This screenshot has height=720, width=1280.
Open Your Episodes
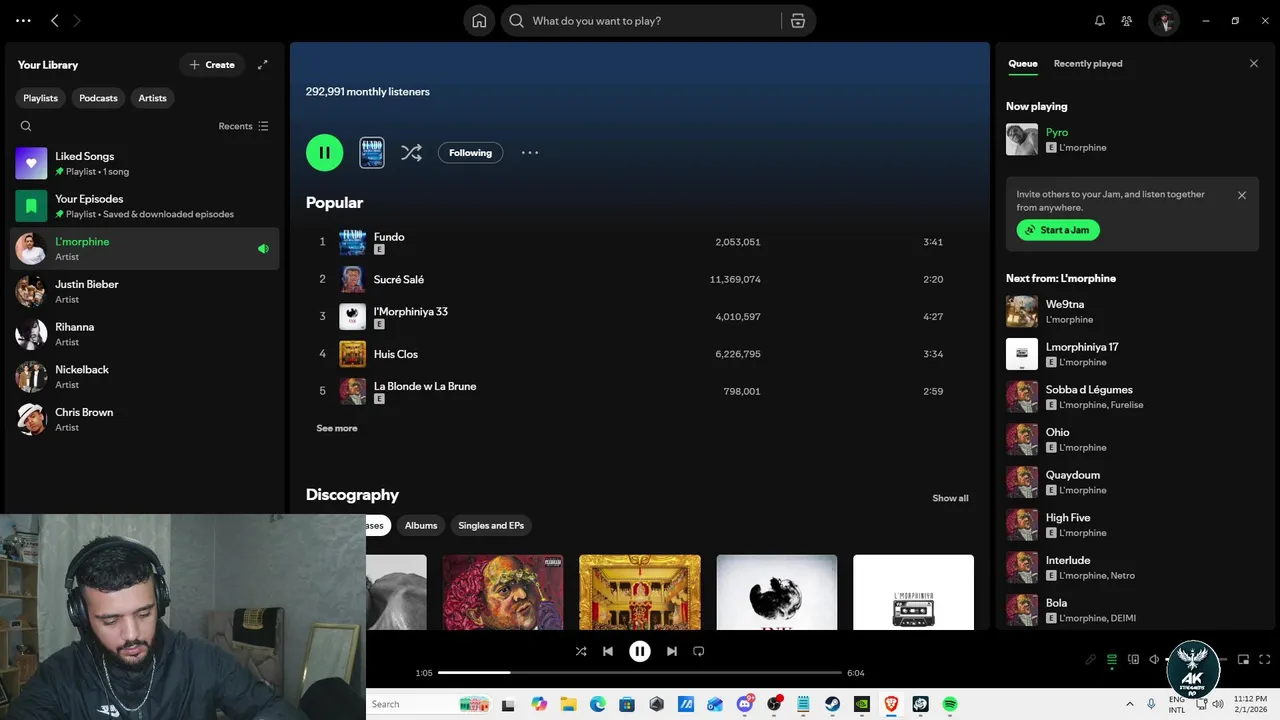[x=145, y=206]
